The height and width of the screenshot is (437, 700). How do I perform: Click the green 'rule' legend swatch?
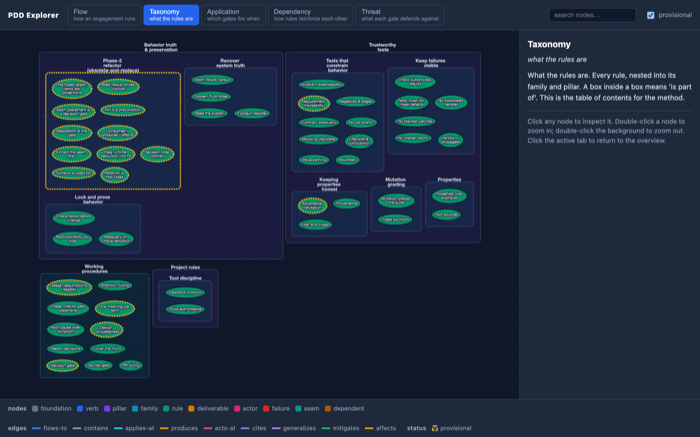[x=166, y=408]
